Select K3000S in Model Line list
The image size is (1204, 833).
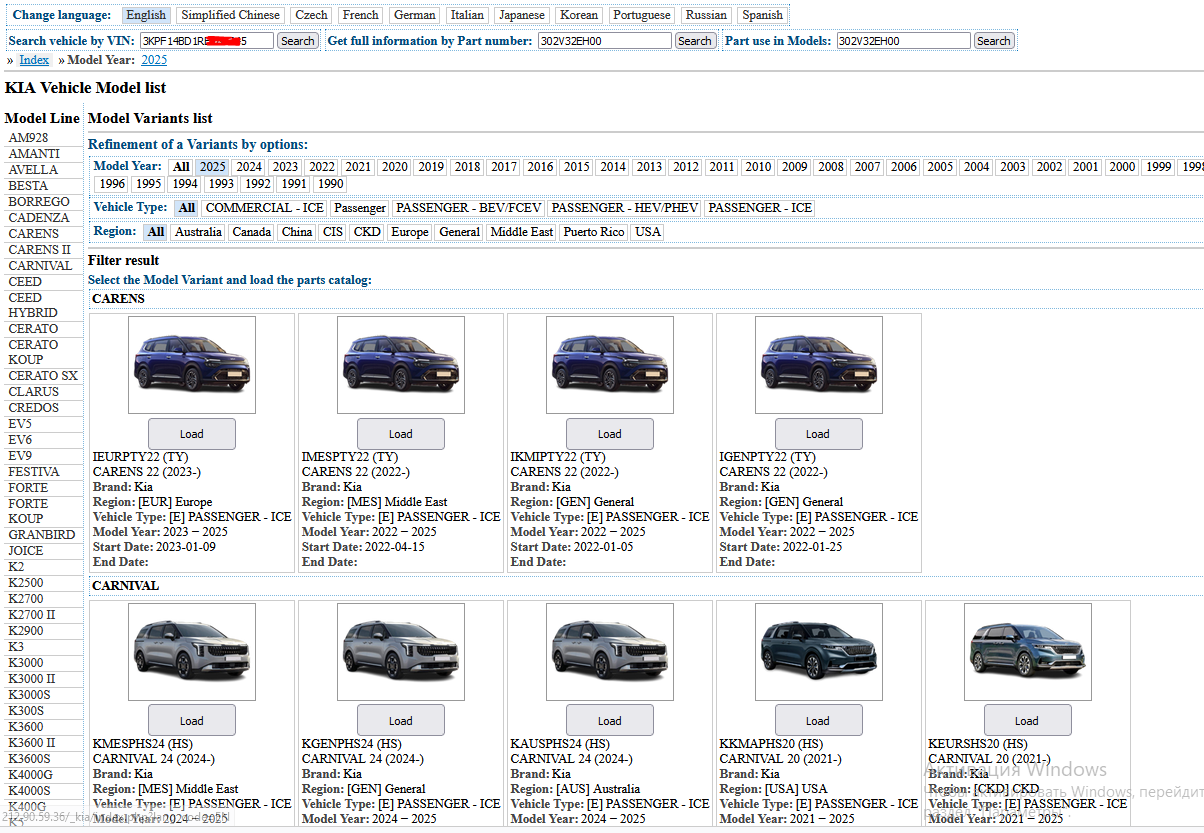tap(29, 695)
